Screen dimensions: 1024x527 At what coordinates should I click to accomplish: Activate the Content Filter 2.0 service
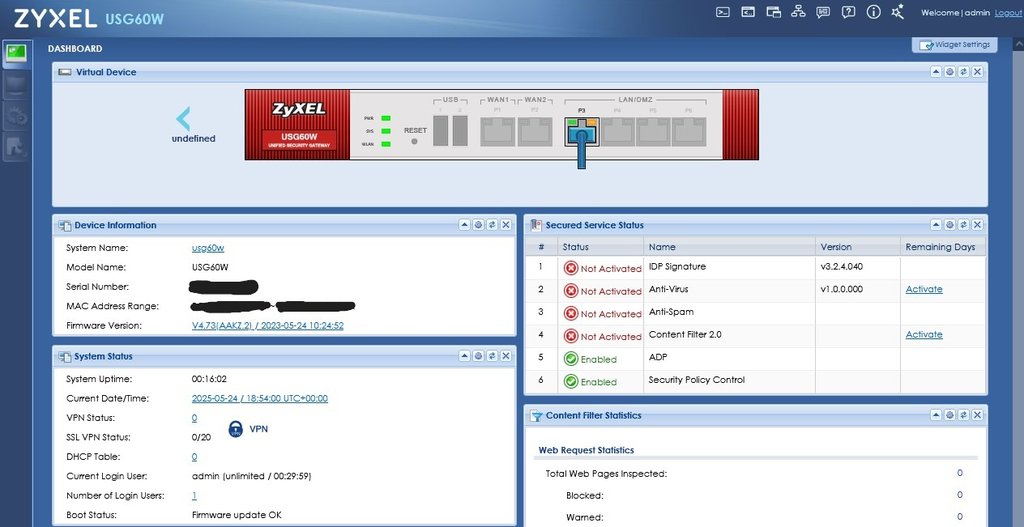[x=923, y=334]
